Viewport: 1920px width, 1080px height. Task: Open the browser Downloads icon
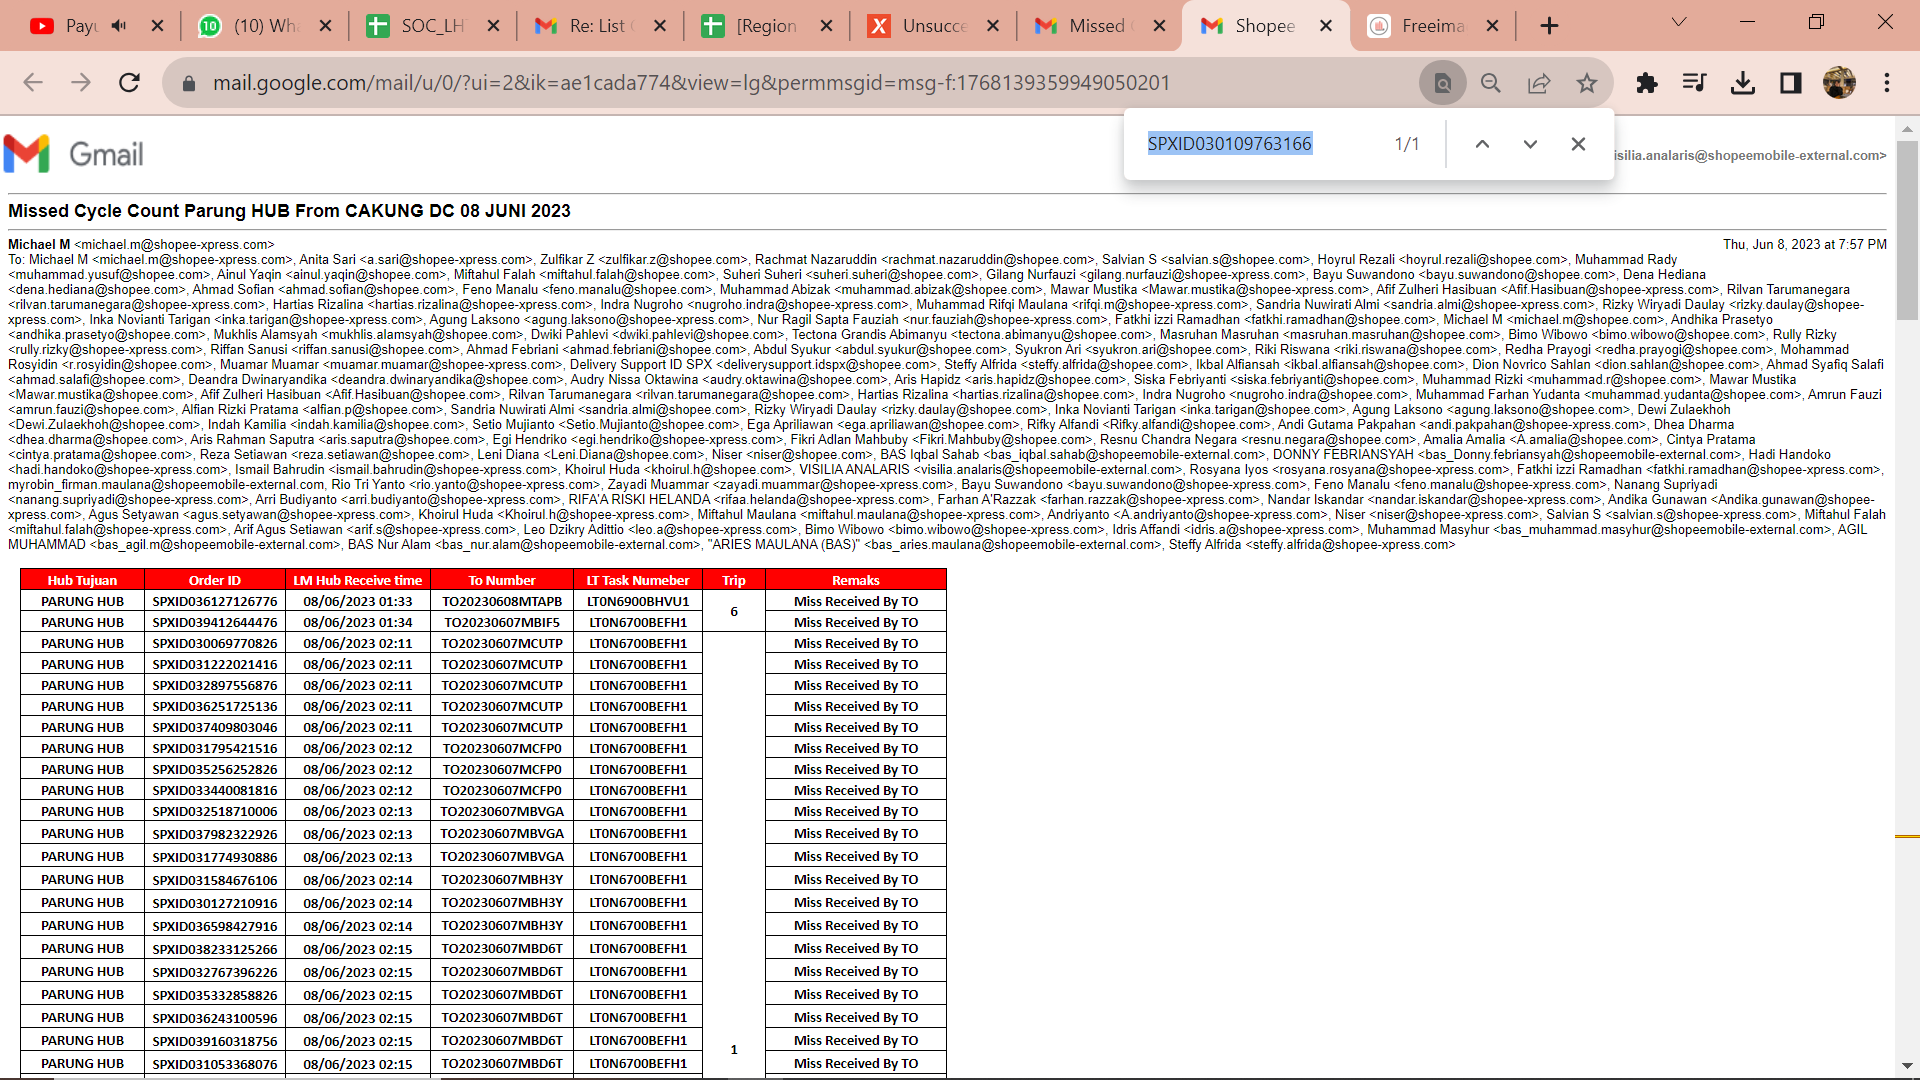1743,83
